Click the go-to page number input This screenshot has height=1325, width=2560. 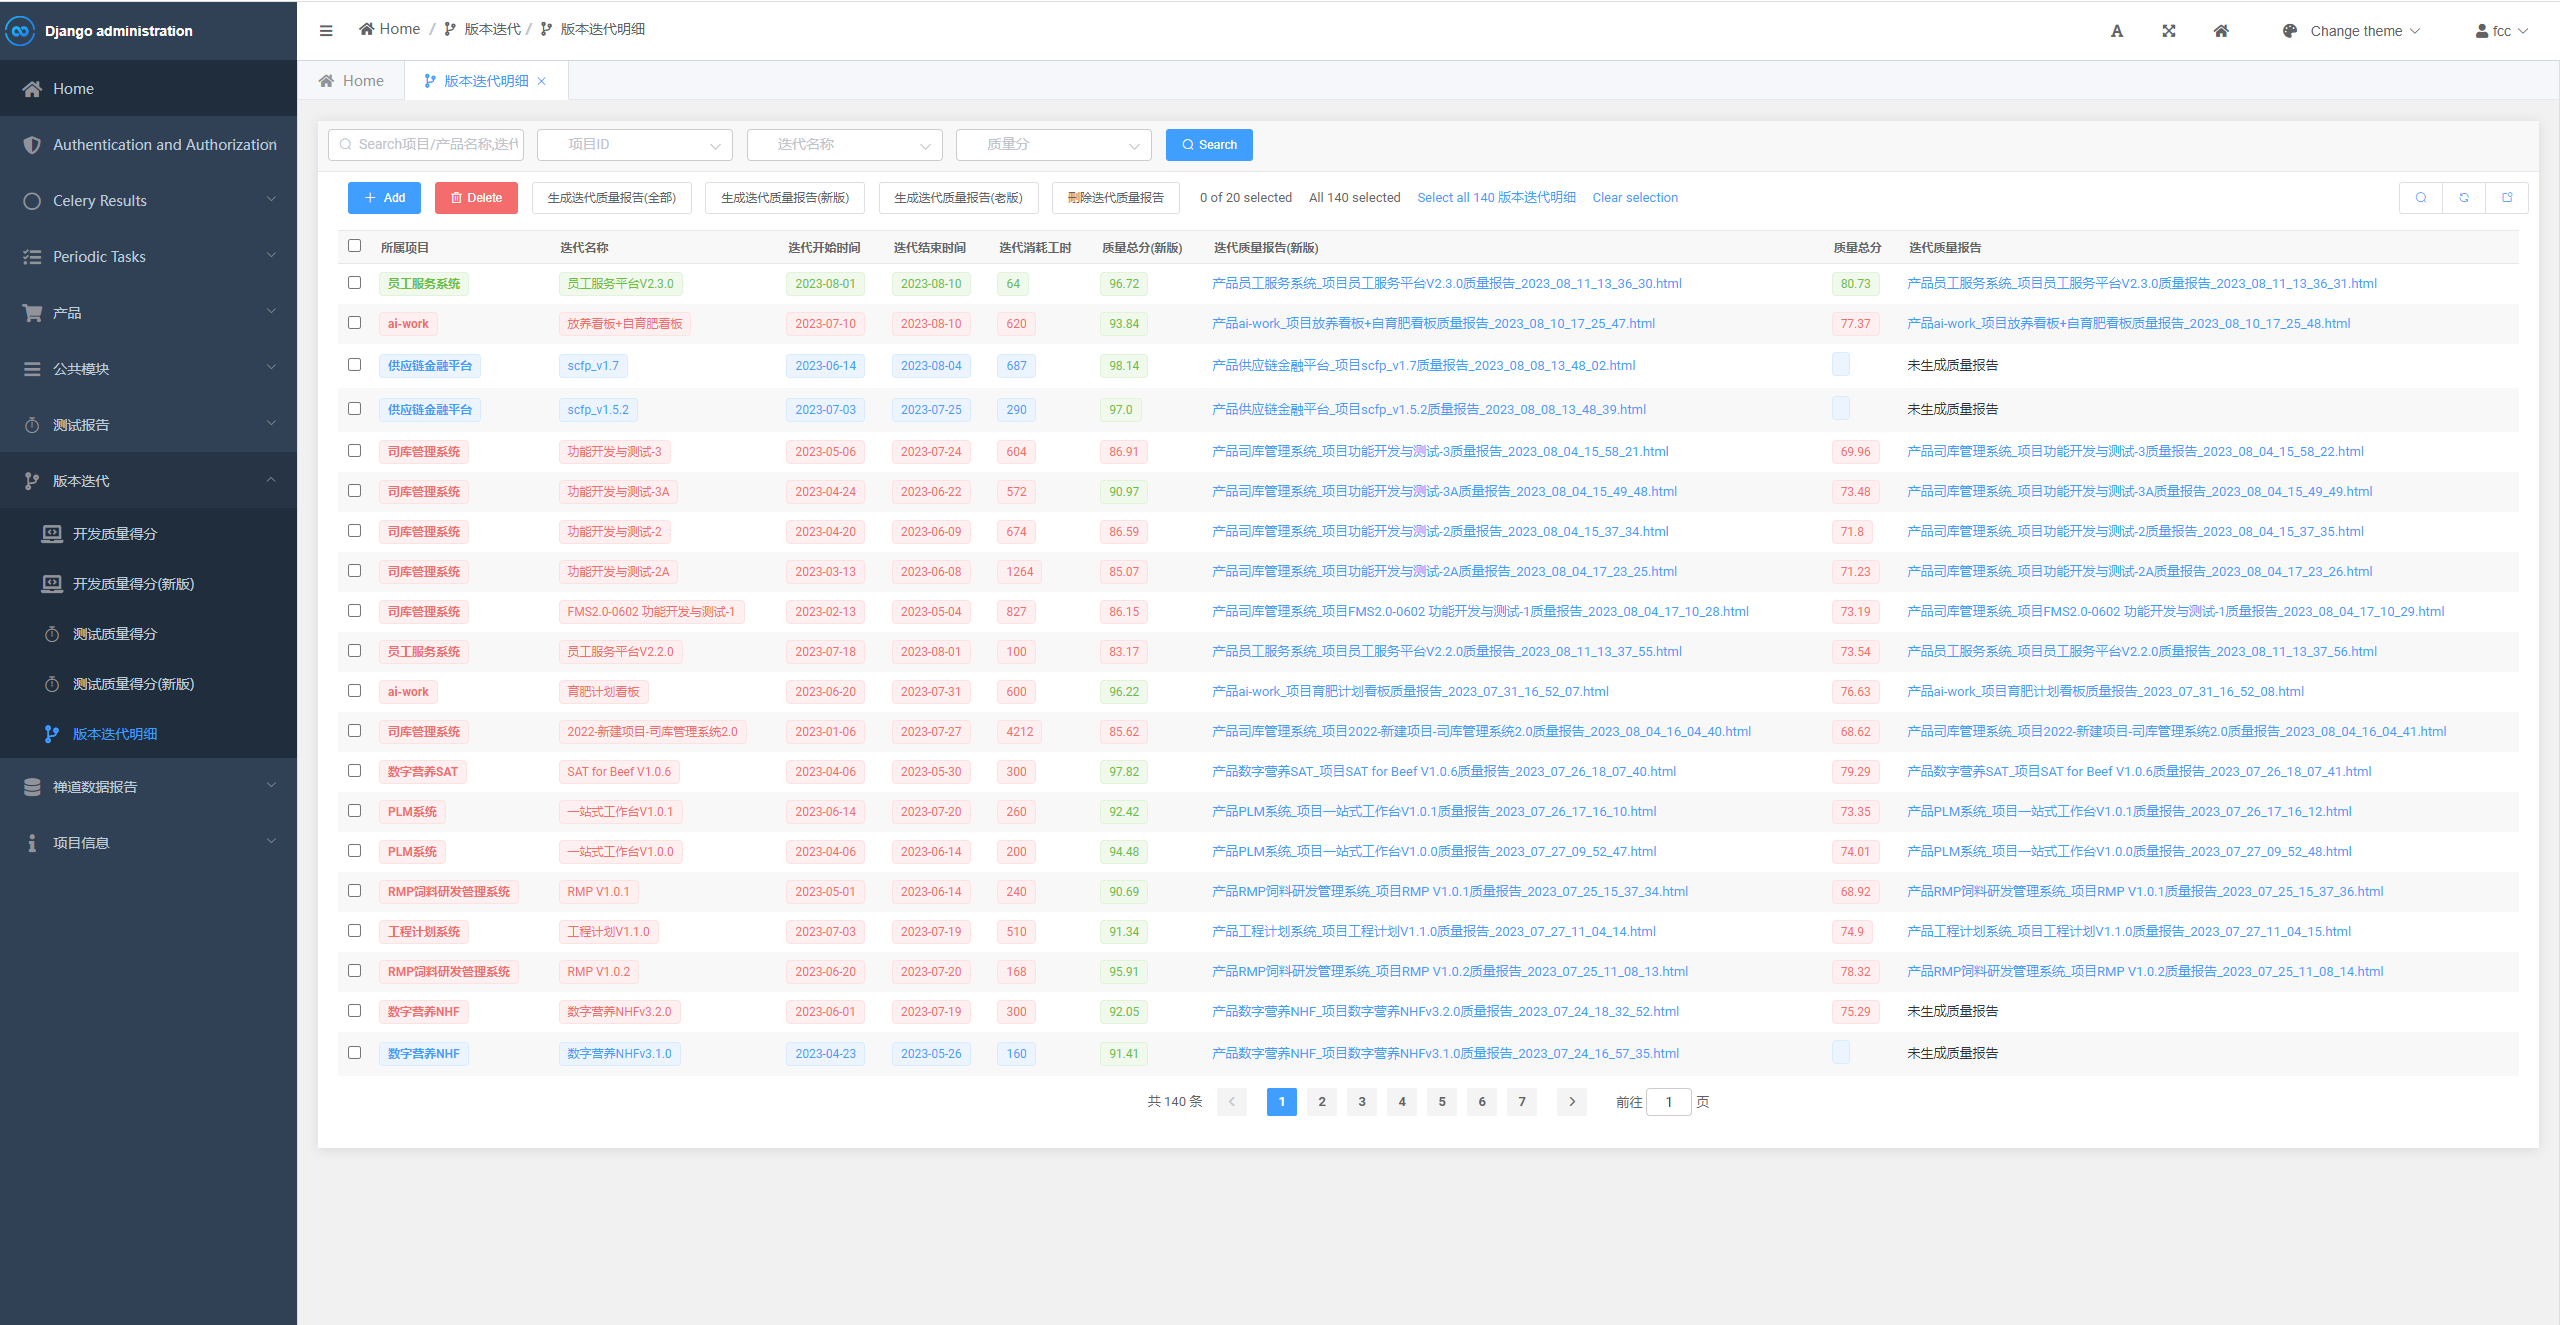(x=1668, y=1102)
